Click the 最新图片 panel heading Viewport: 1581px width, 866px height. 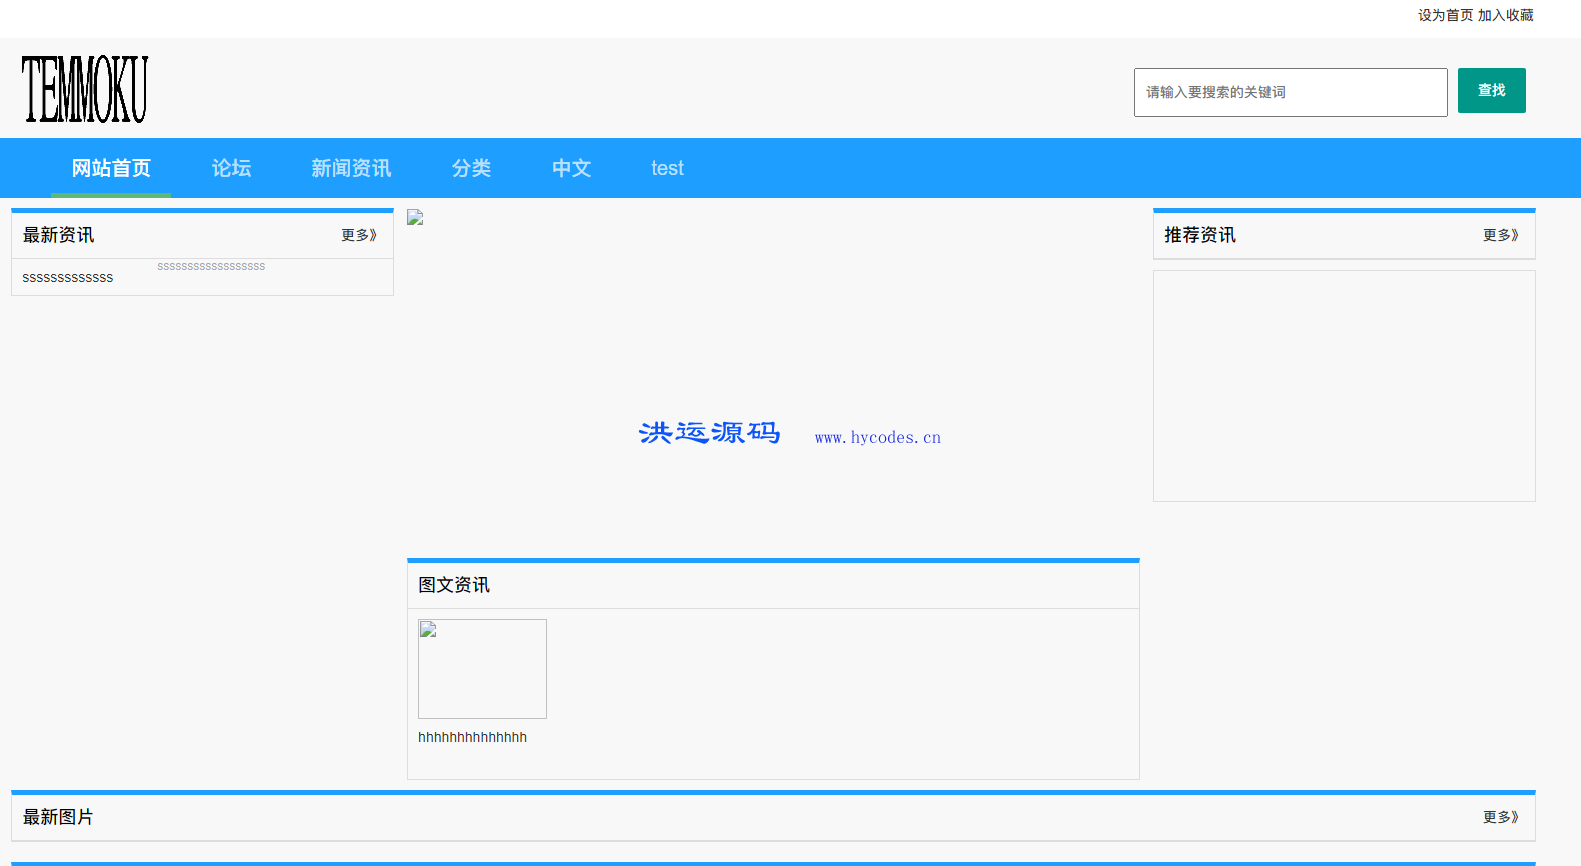58,817
